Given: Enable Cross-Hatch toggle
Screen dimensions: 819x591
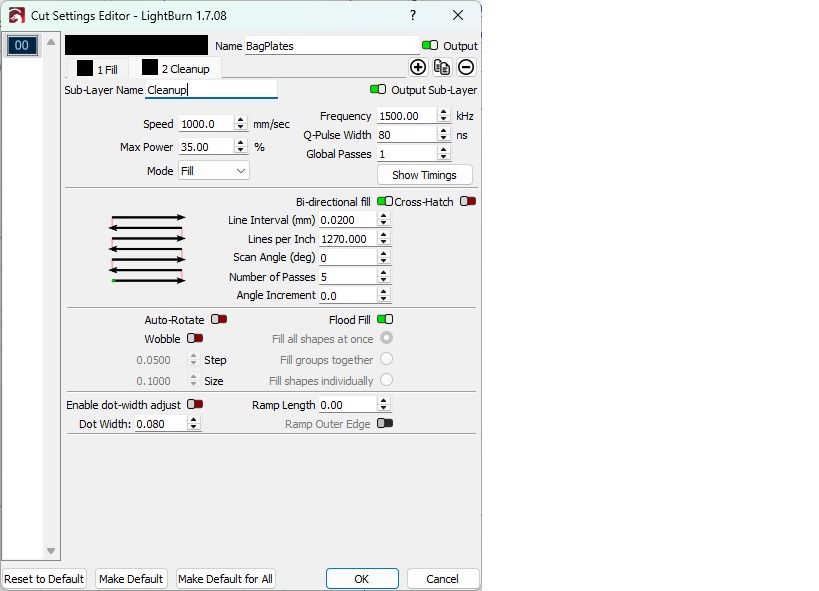Looking at the screenshot, I should coord(468,201).
